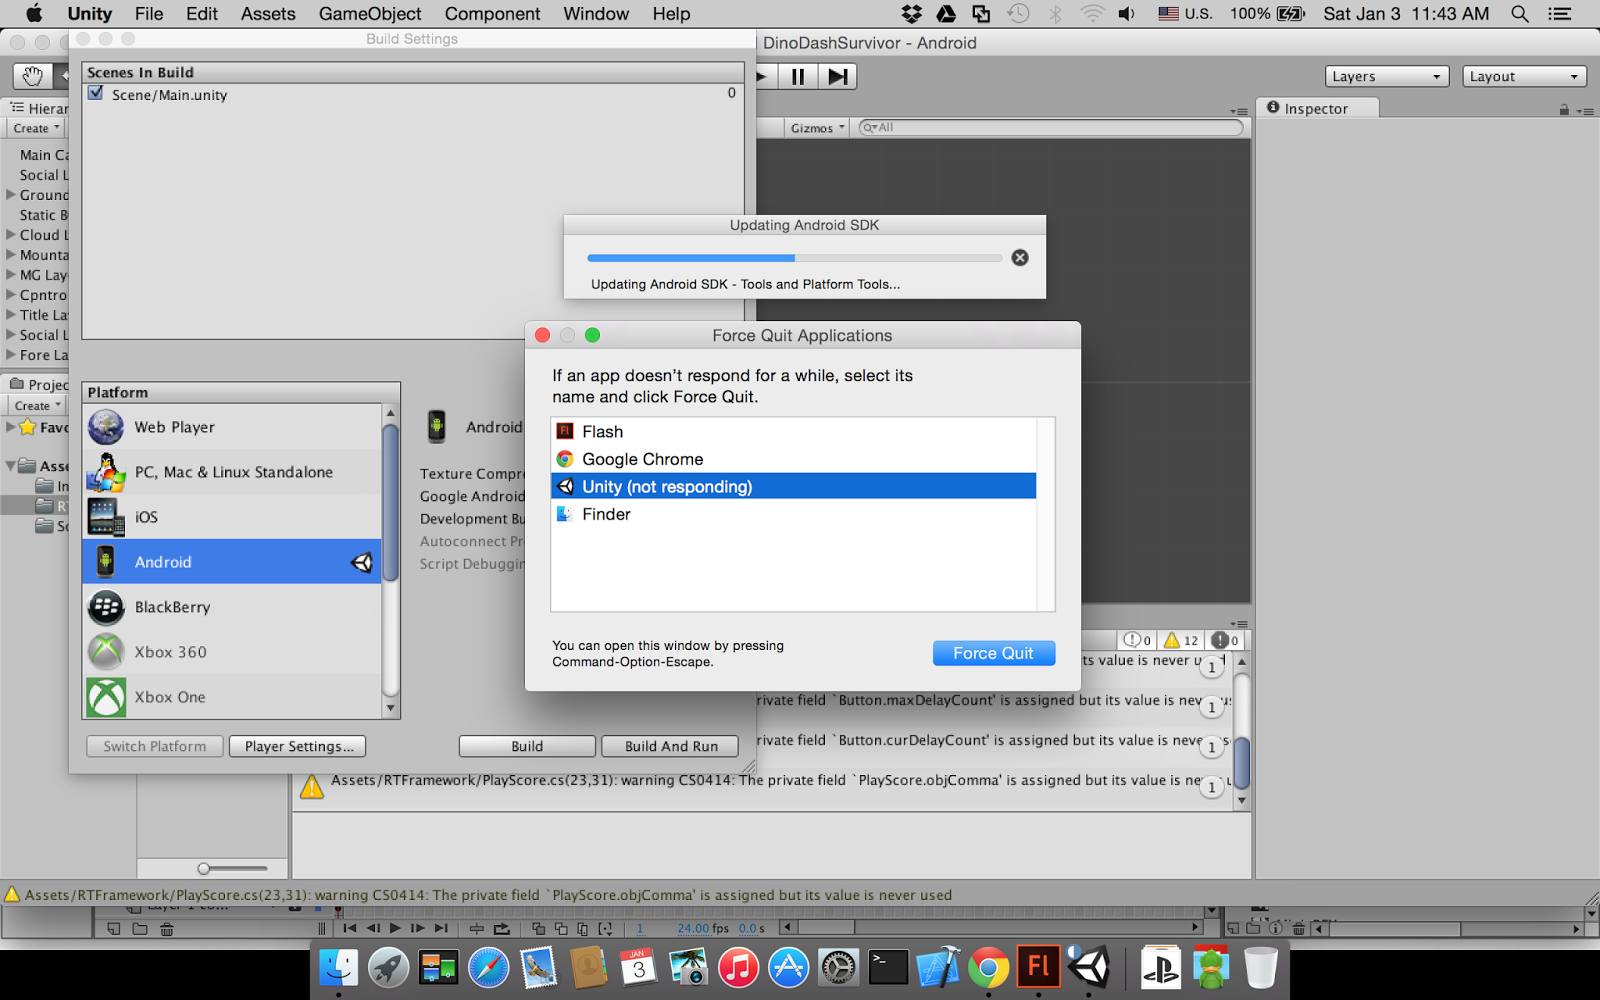Click Build And Run button
Viewport: 1600px width, 1000px height.
[670, 746]
